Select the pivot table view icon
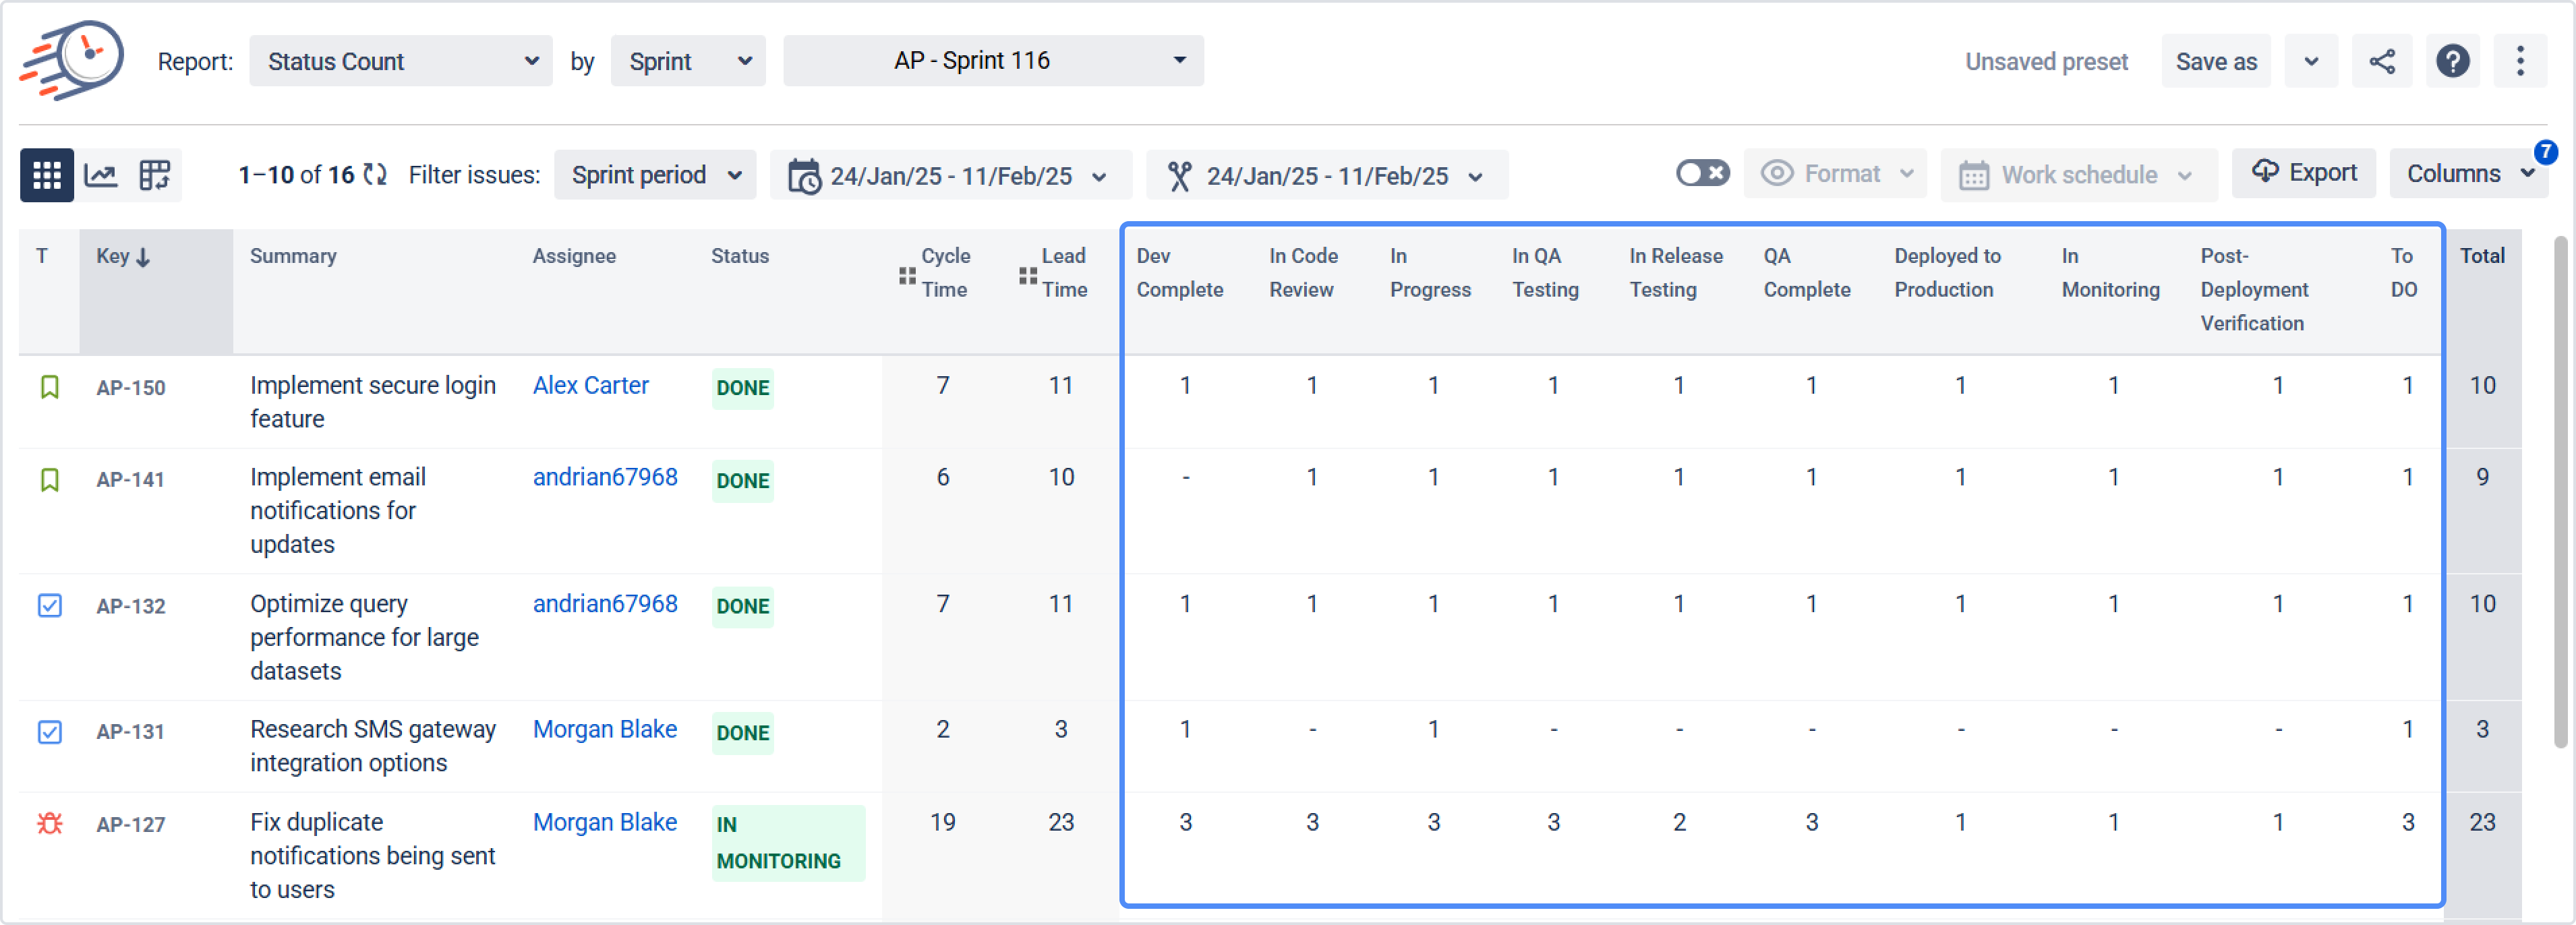The height and width of the screenshot is (925, 2576). tap(155, 176)
